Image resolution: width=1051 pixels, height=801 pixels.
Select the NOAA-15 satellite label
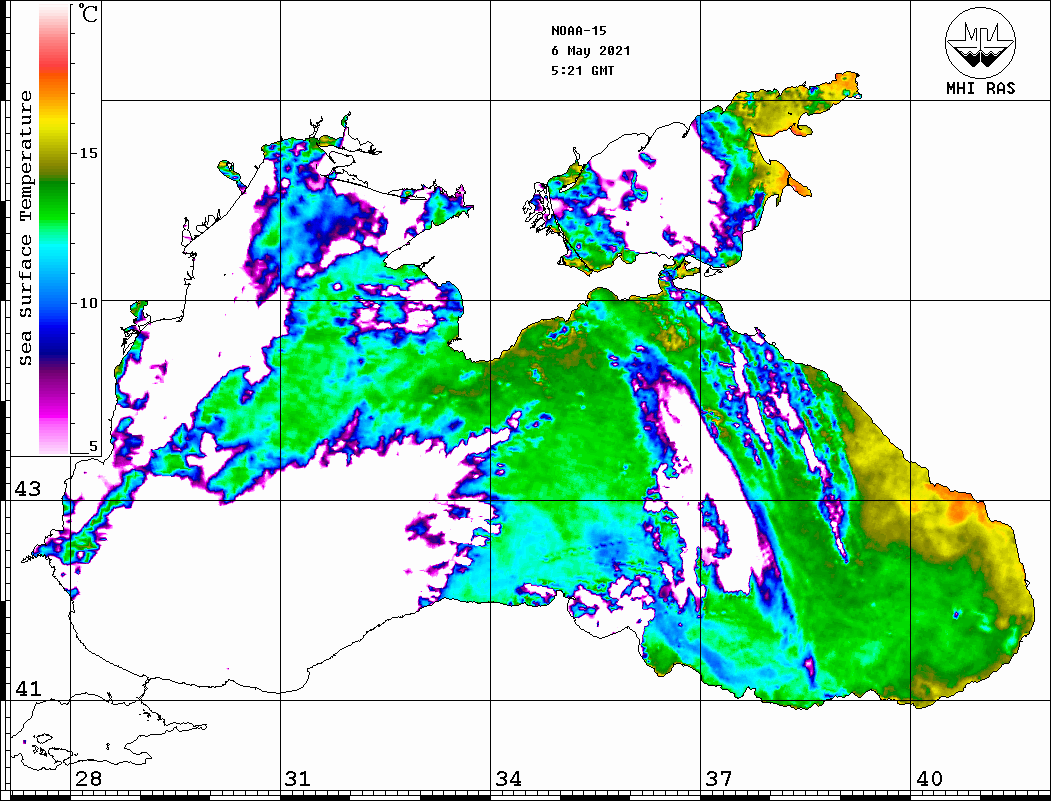pos(580,31)
